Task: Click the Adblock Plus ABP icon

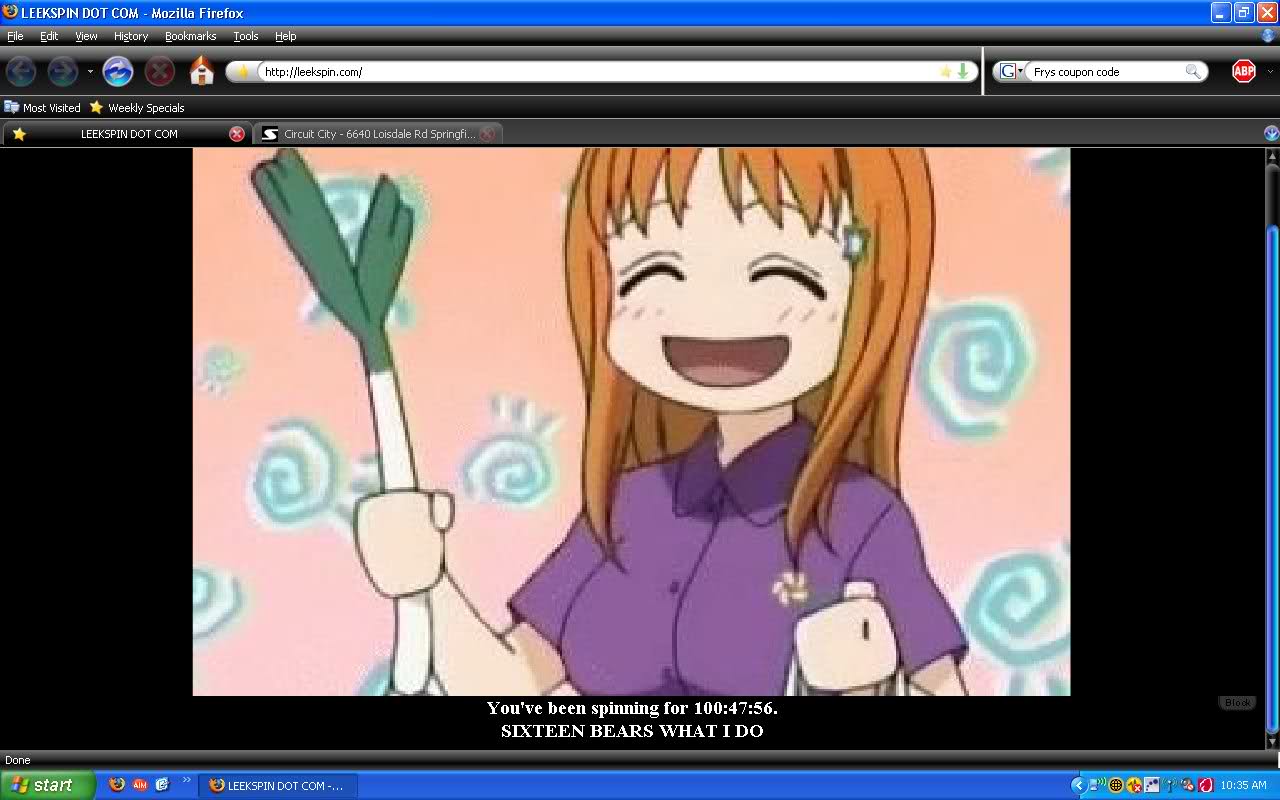Action: [1243, 71]
